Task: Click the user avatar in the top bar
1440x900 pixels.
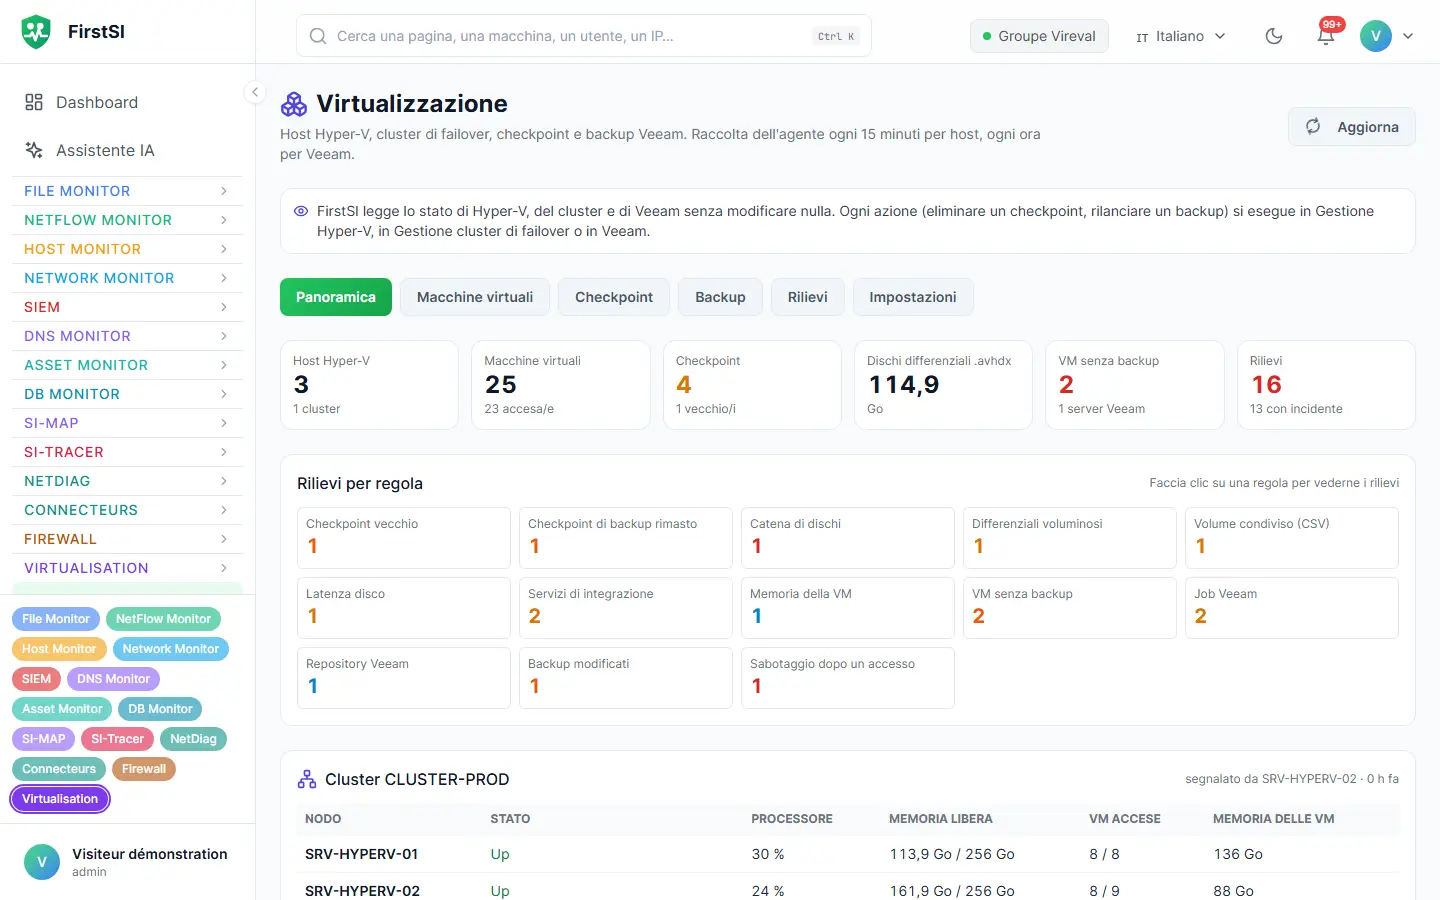Action: (x=1376, y=36)
